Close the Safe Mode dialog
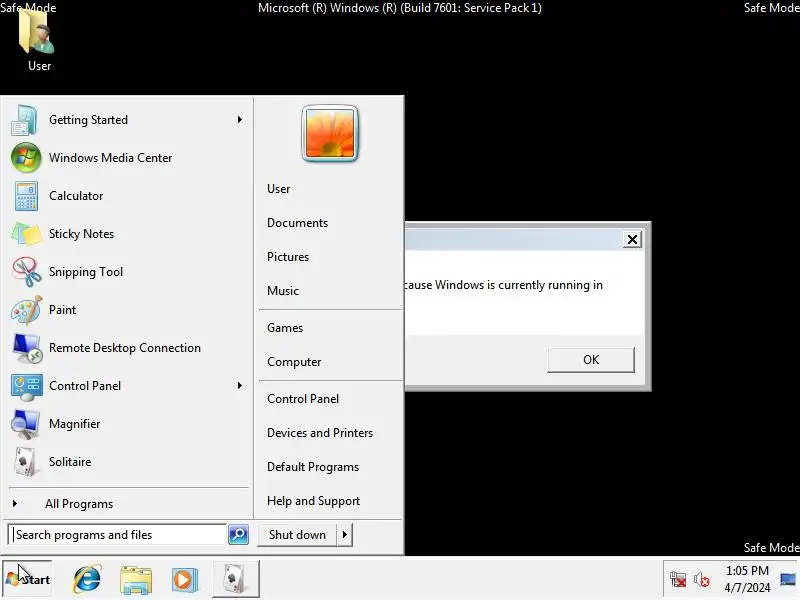Image resolution: width=800 pixels, height=600 pixels. [632, 239]
